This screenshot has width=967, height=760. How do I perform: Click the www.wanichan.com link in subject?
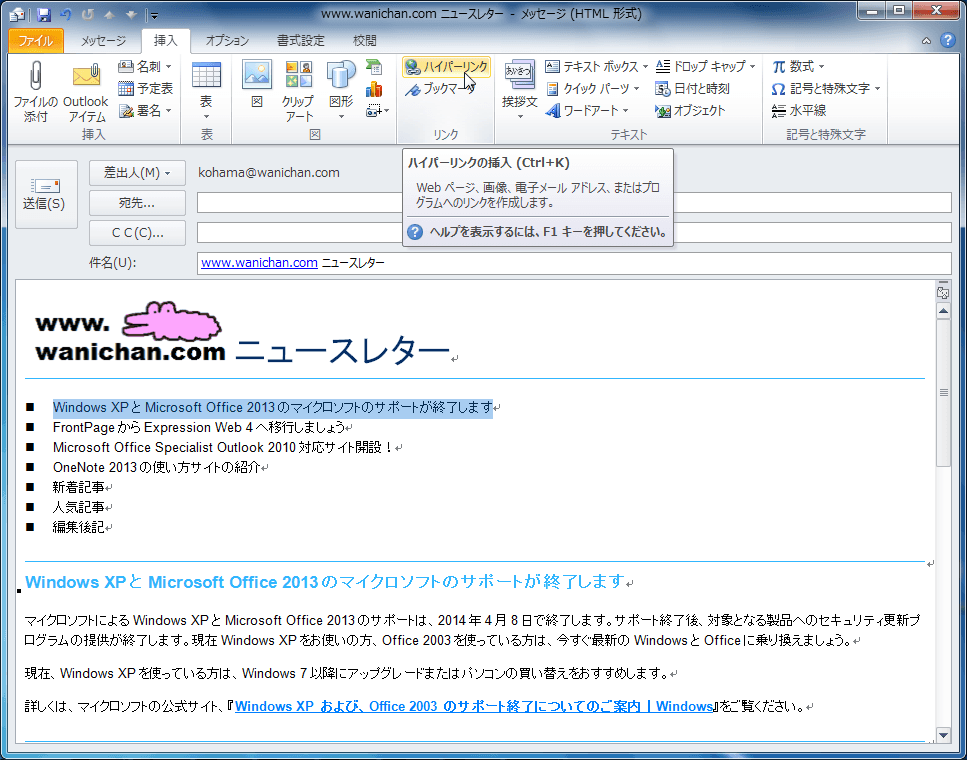259,263
